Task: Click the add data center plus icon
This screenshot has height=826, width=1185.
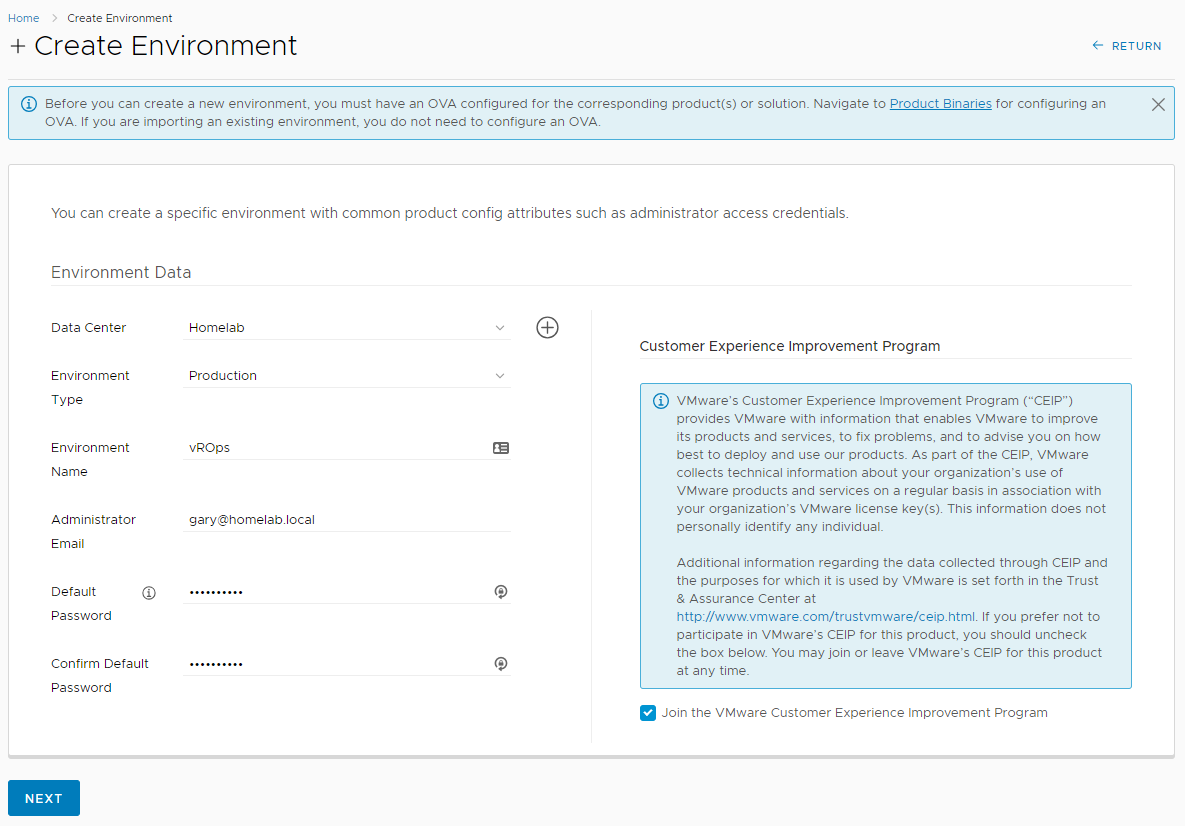Action: click(547, 327)
